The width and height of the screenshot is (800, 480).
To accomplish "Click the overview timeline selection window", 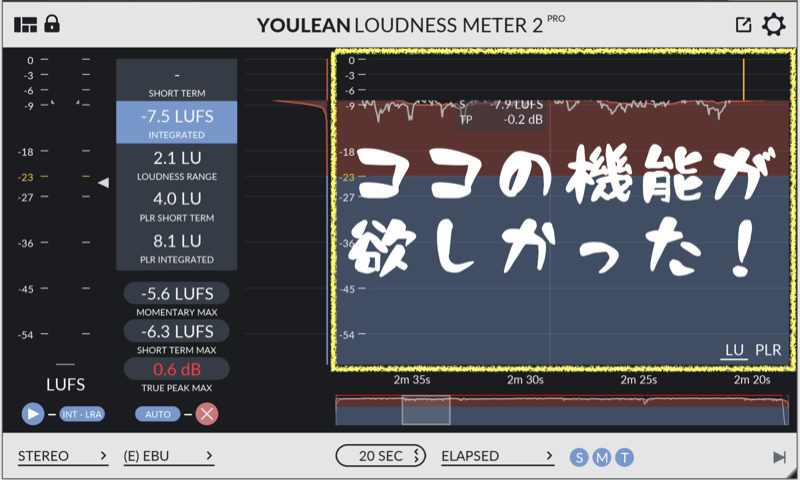I will coord(426,410).
